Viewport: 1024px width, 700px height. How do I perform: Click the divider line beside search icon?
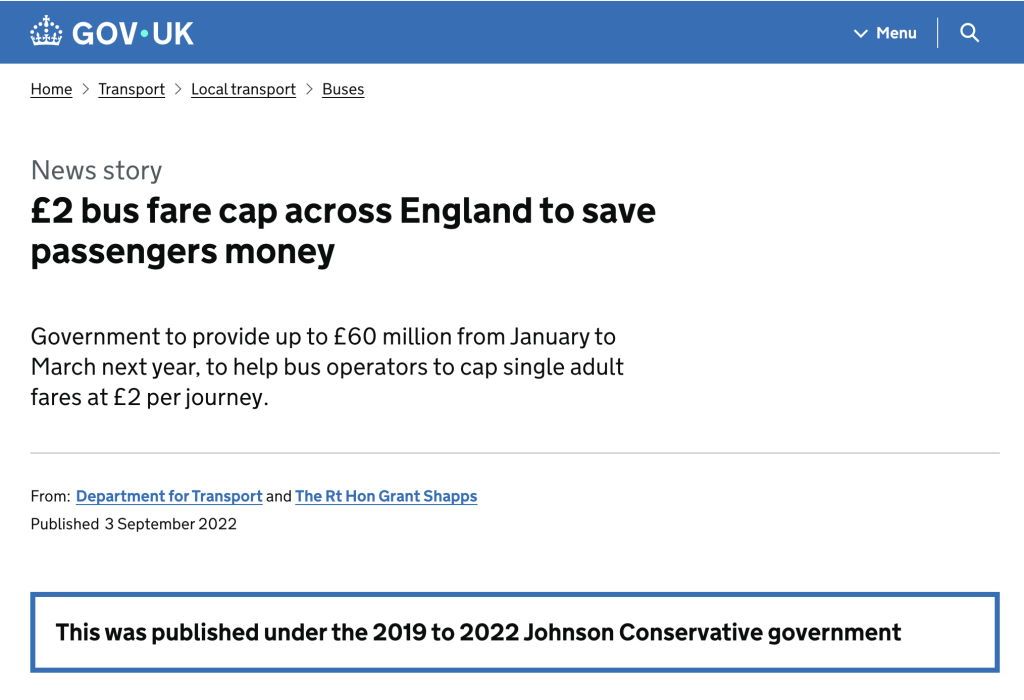tap(937, 33)
